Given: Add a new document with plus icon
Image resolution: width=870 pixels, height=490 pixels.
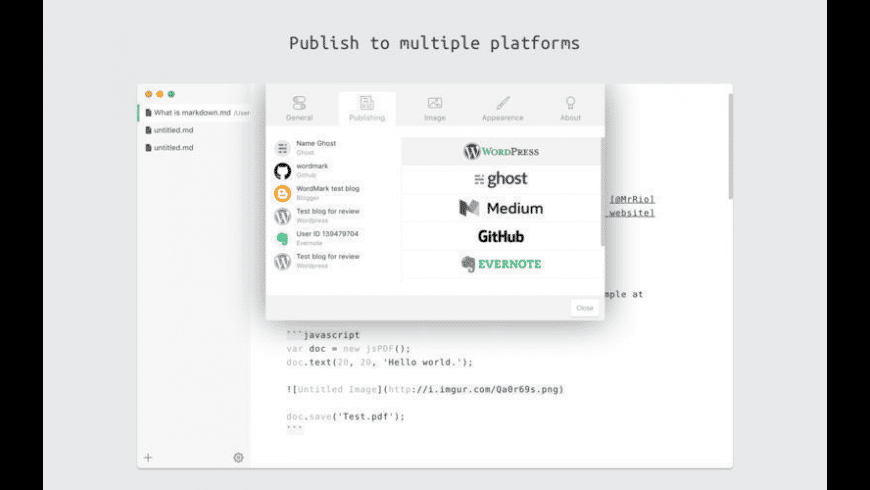Looking at the screenshot, I should click(x=148, y=458).
